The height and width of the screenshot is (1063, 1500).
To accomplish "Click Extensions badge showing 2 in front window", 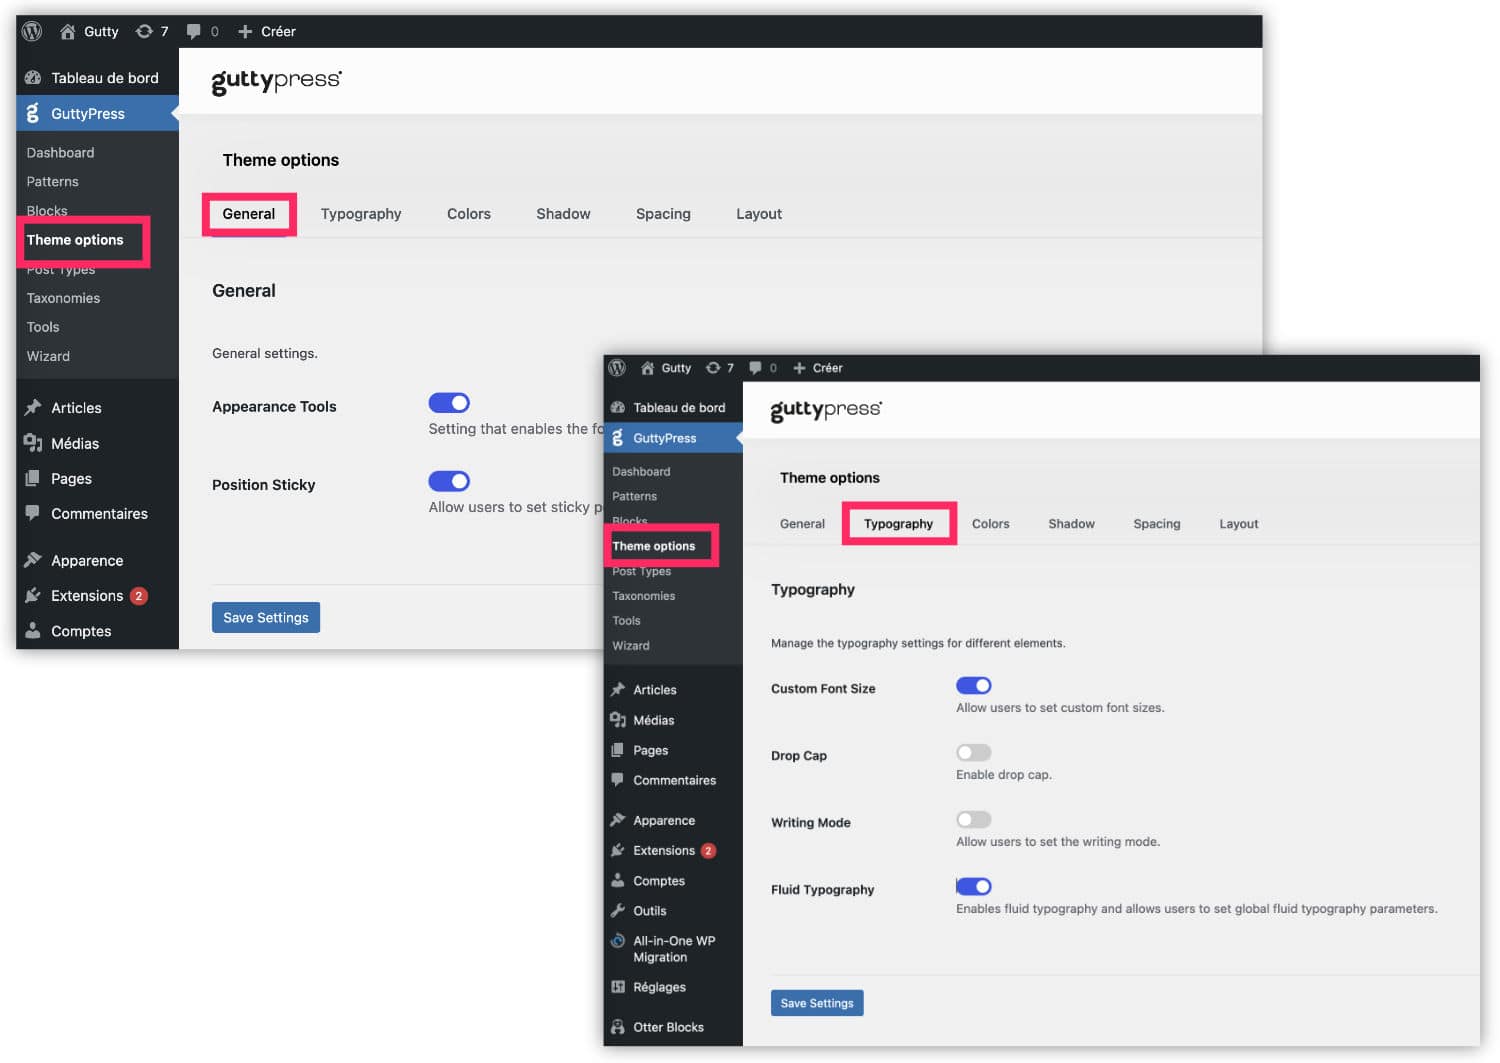I will click(708, 851).
